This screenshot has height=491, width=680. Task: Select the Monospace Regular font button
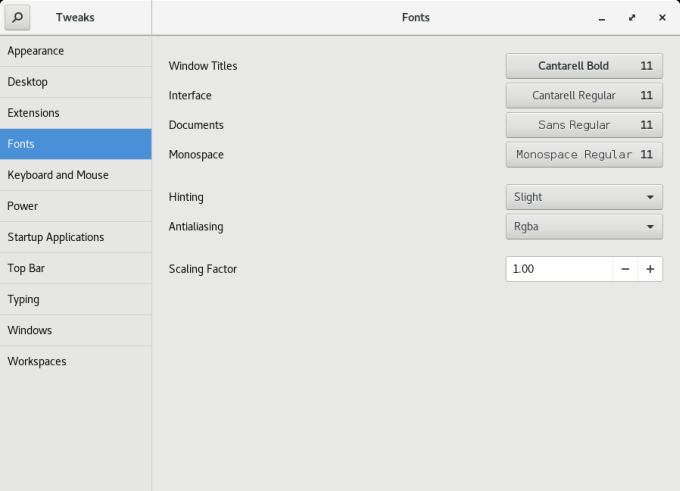pos(584,155)
